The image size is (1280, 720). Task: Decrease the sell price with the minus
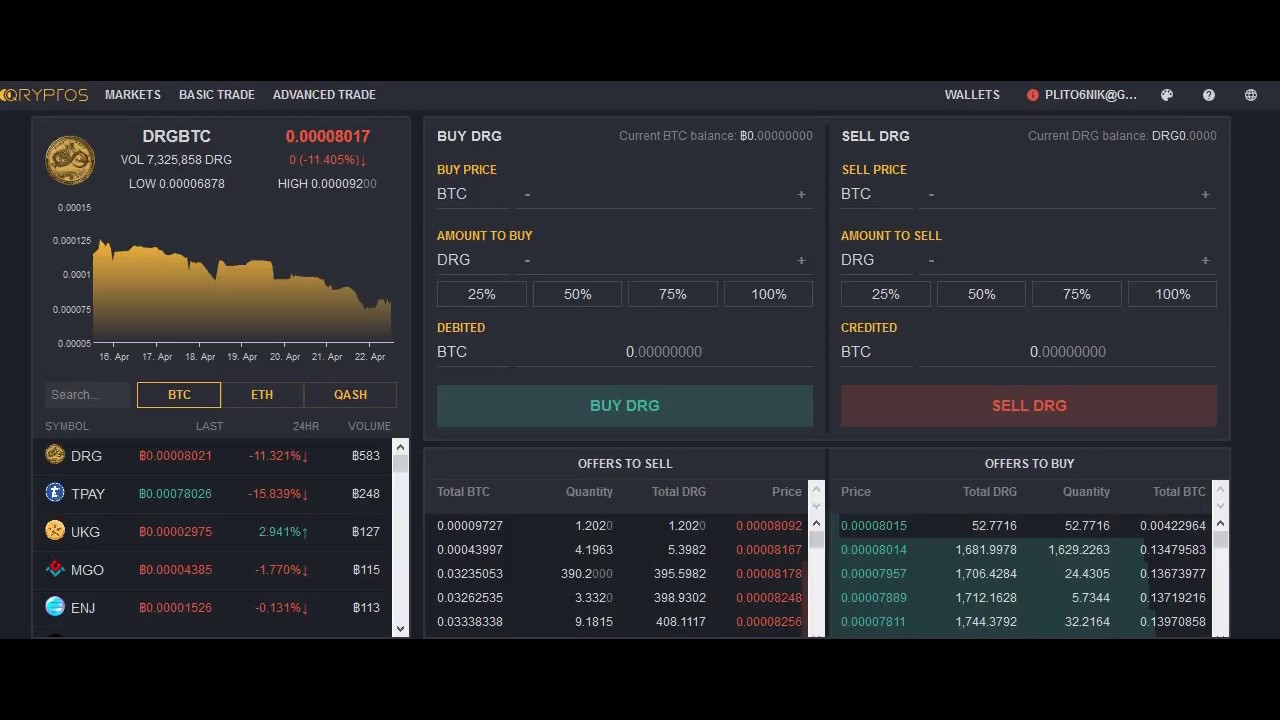pyautogui.click(x=931, y=194)
